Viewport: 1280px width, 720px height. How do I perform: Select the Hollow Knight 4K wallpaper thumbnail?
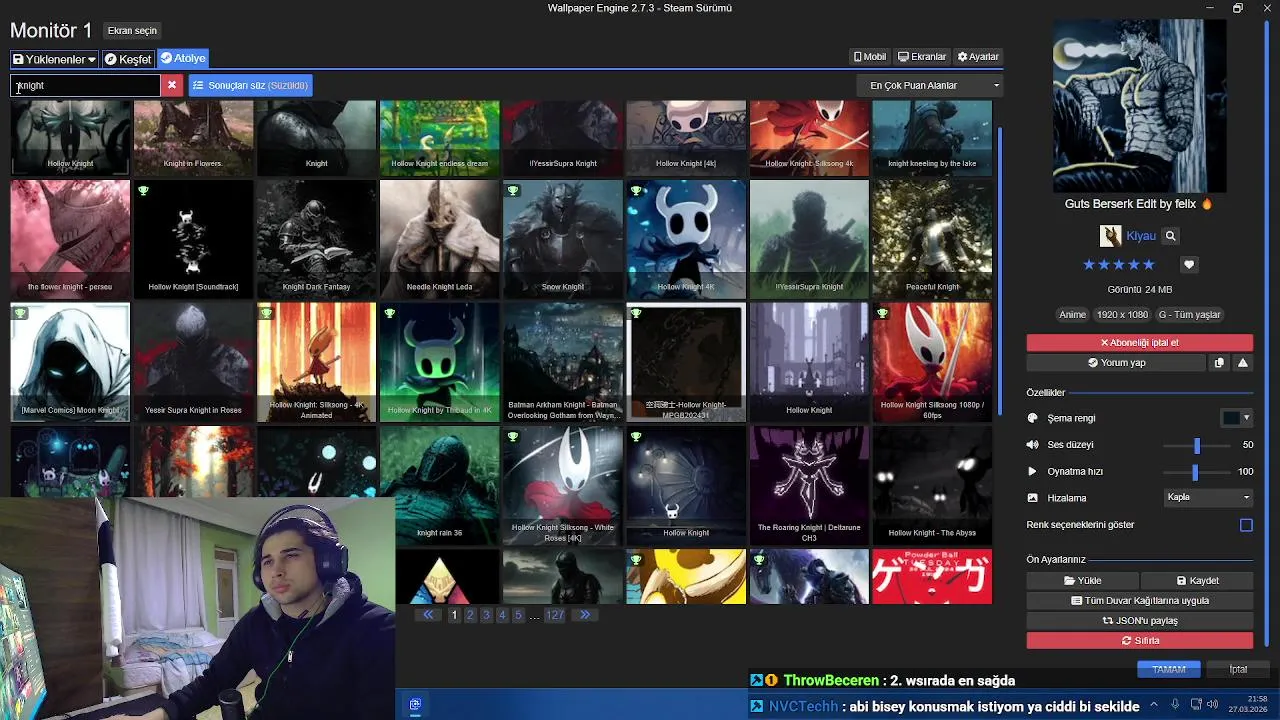[x=686, y=239]
